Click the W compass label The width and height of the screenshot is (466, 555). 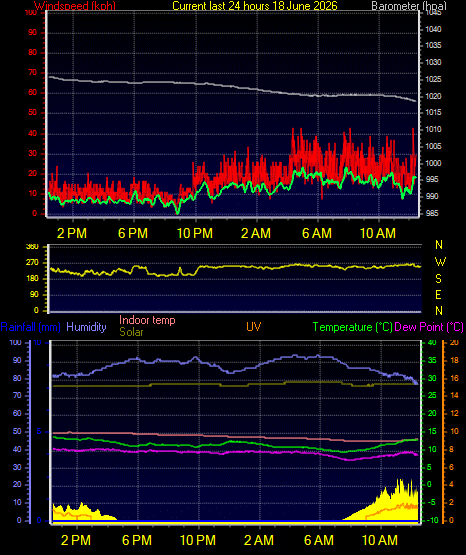pyautogui.click(x=440, y=262)
